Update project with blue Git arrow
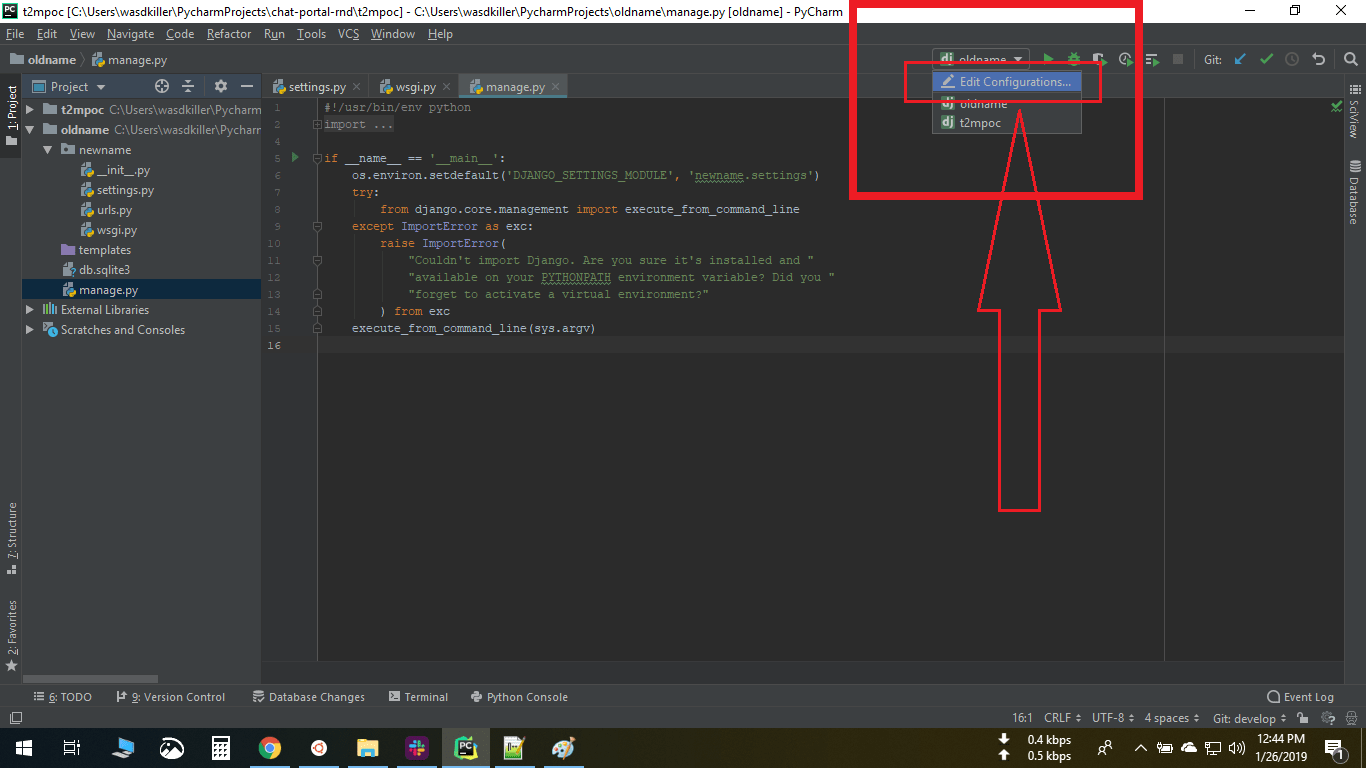This screenshot has height=768, width=1366. coord(1240,60)
